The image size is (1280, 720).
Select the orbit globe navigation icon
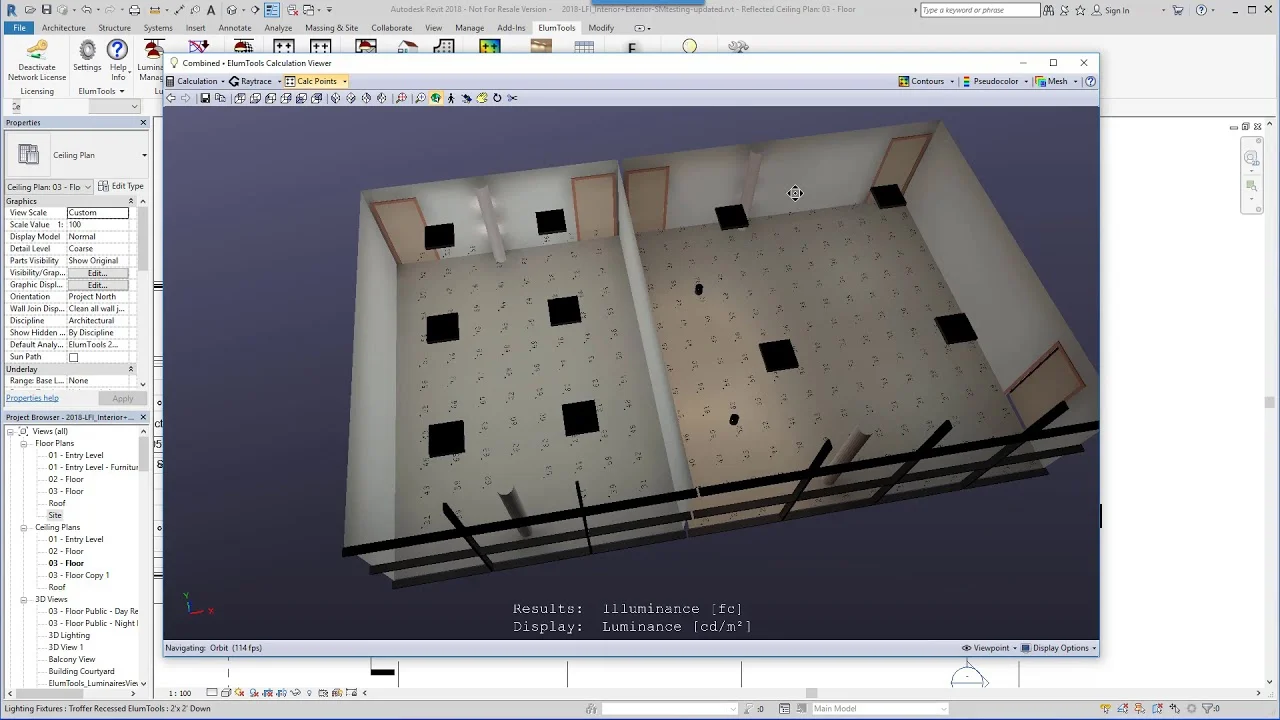(x=435, y=98)
